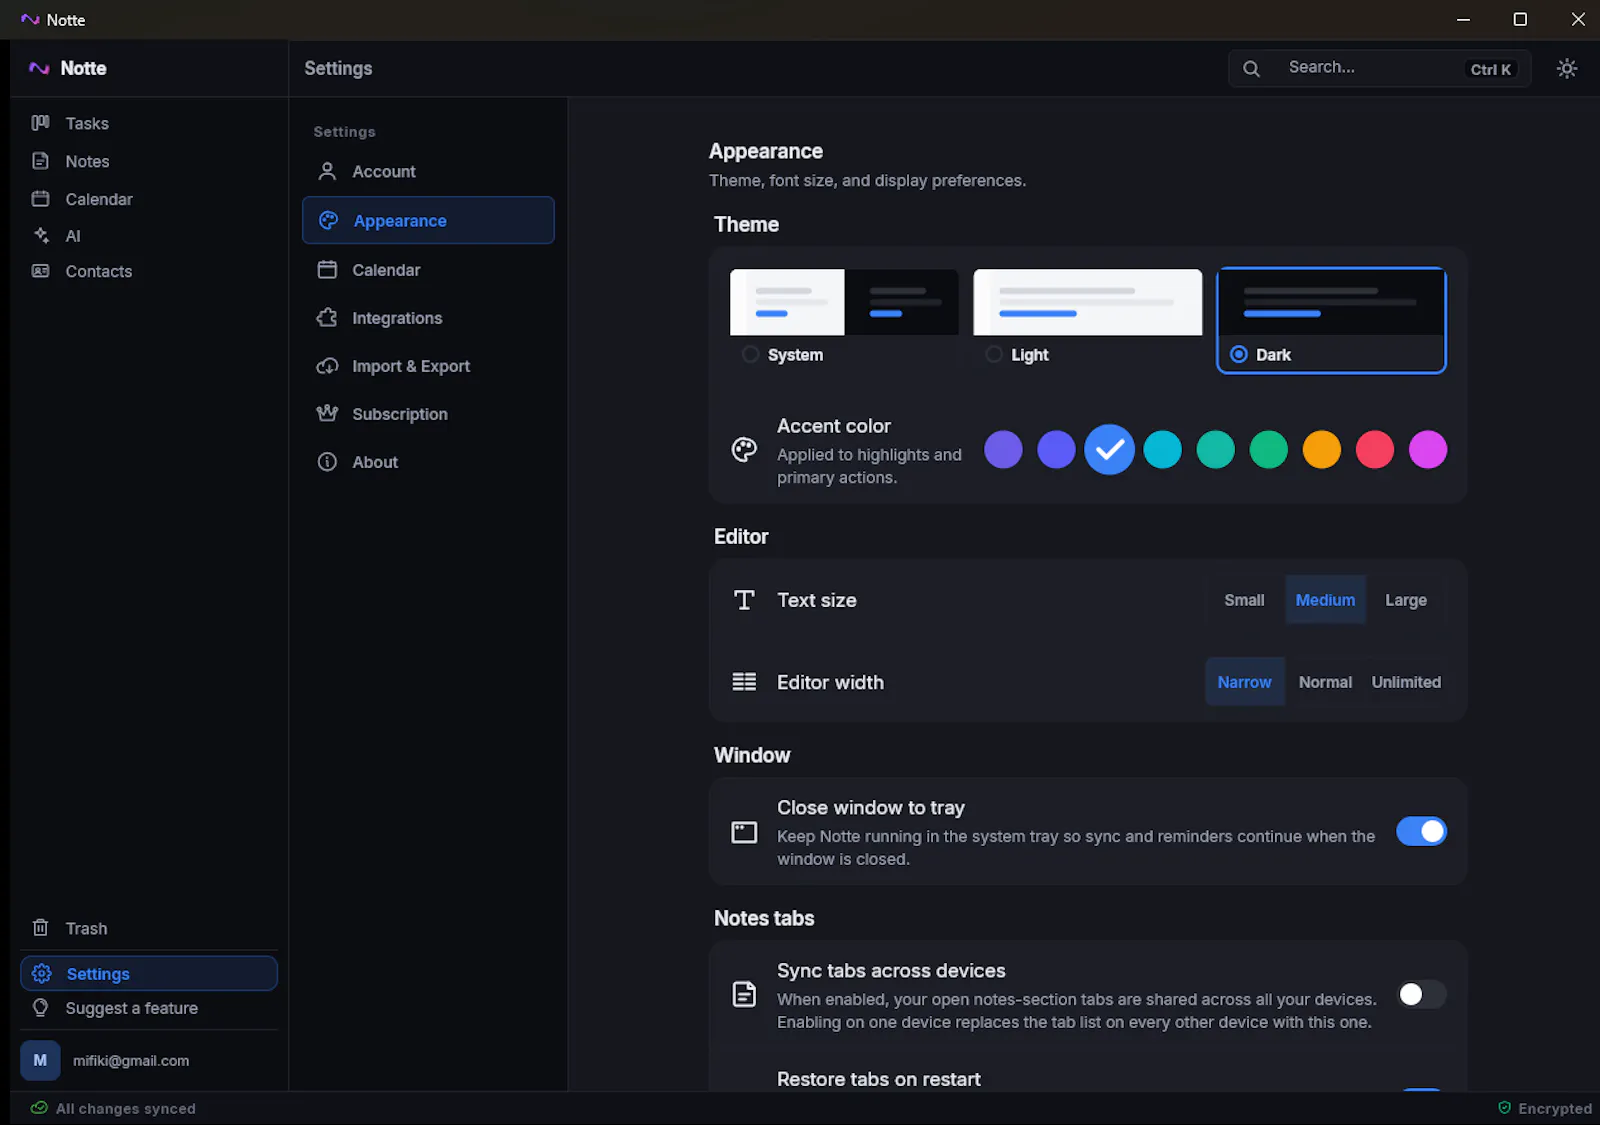
Task: Click the Calendar icon in settings list
Action: tap(327, 270)
